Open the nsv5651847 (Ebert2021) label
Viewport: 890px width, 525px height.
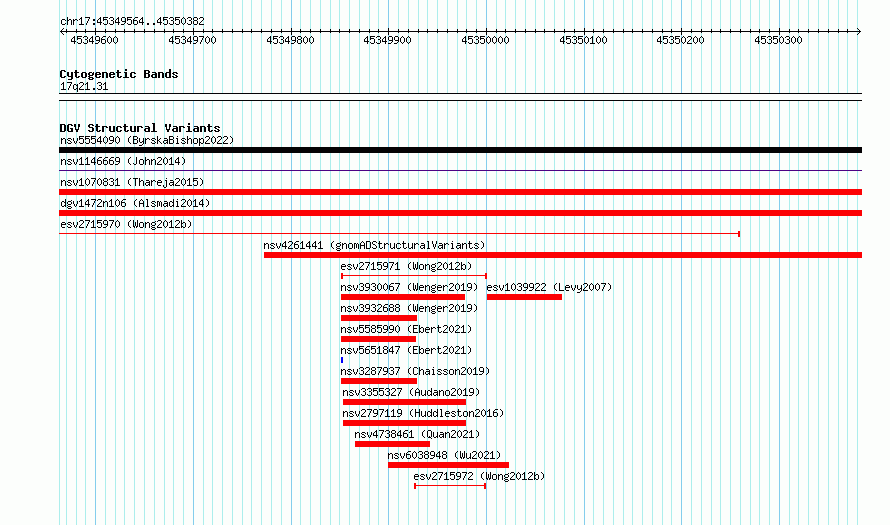point(406,350)
